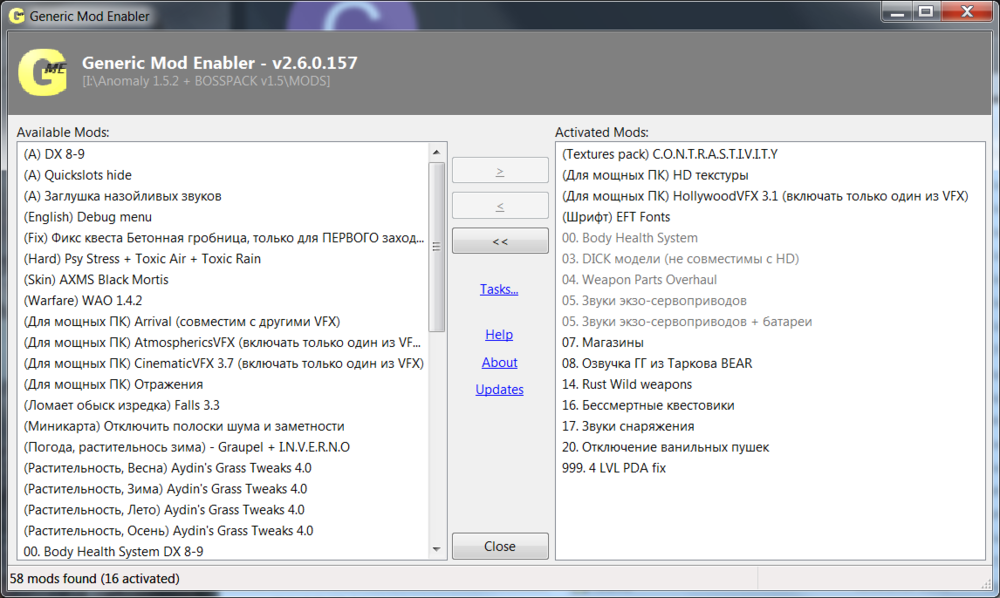Viewport: 1000px width, 598px height.
Task: Open the Tasks... link
Action: click(x=499, y=289)
